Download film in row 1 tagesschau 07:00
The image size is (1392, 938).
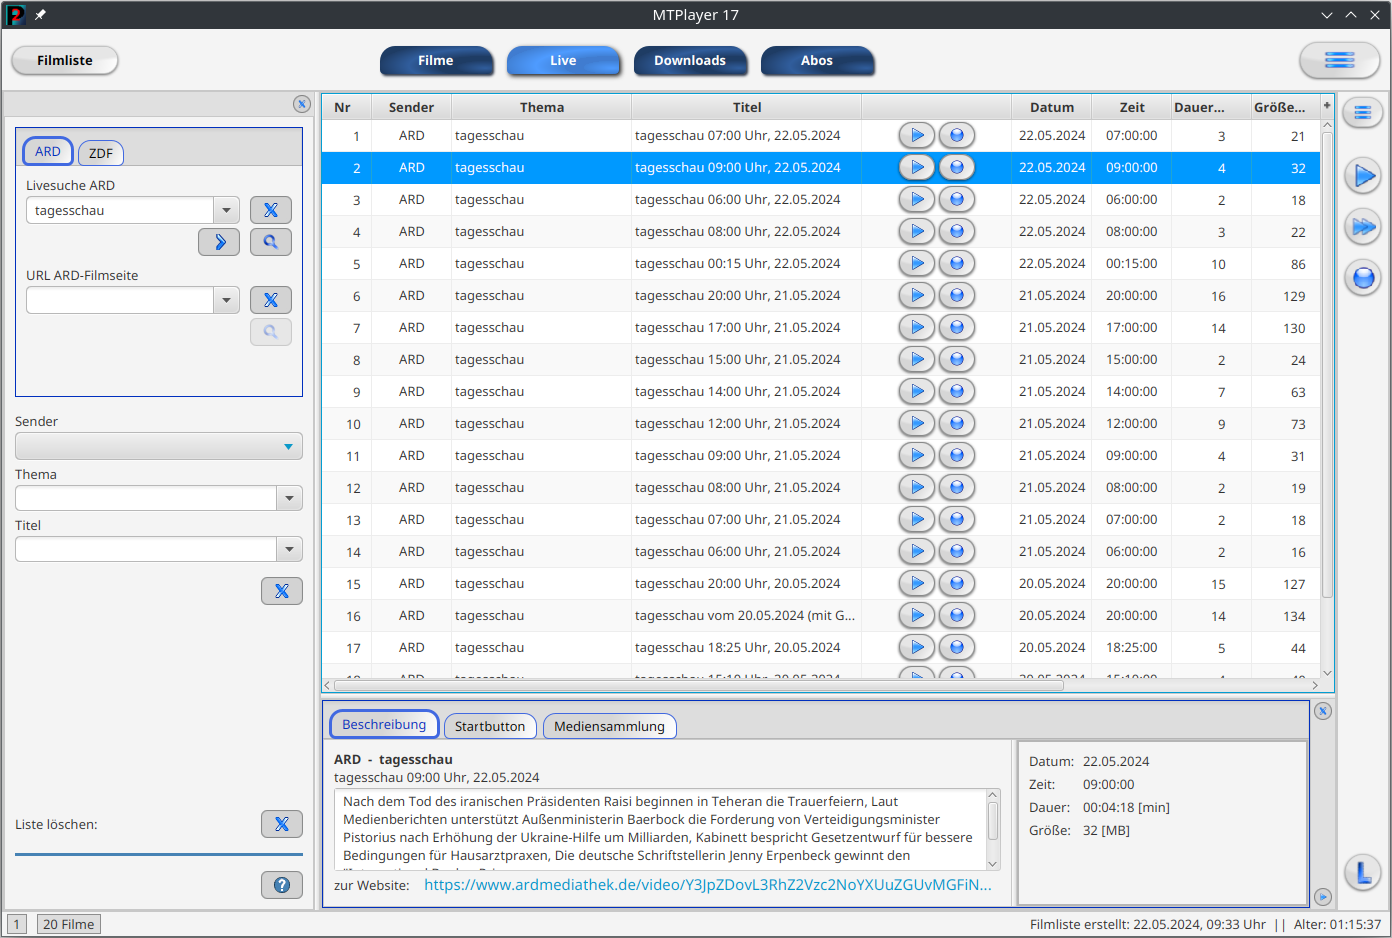coord(957,135)
